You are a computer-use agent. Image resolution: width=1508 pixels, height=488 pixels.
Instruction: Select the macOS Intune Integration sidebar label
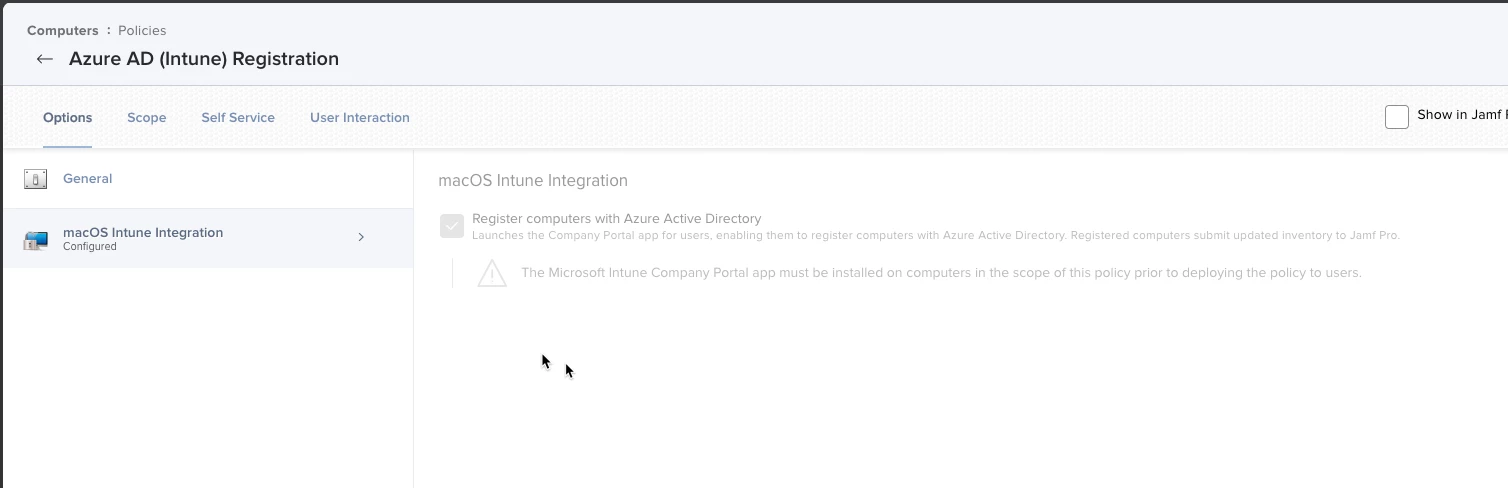click(x=143, y=232)
